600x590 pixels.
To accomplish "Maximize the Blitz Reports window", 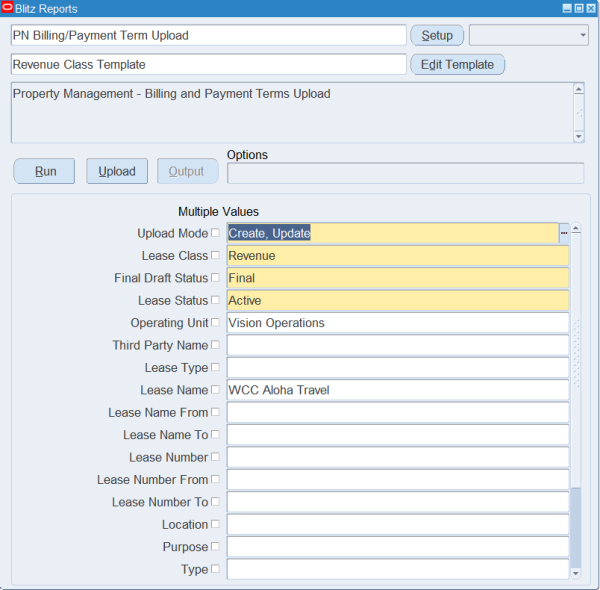I will point(579,8).
